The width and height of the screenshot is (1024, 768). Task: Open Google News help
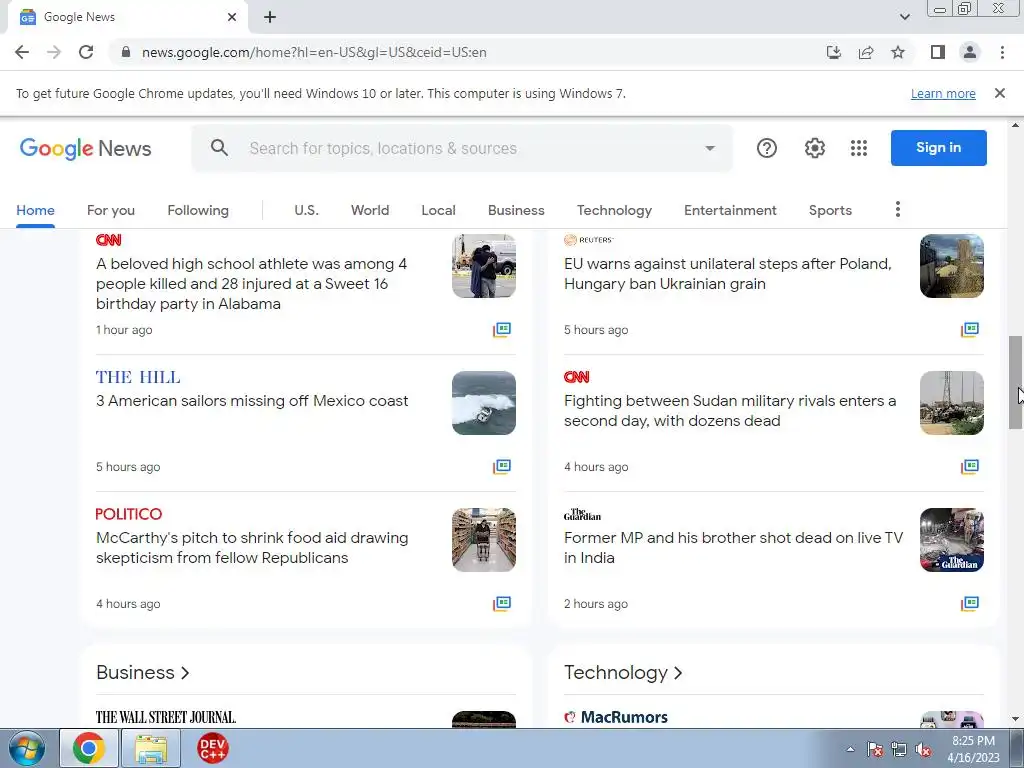pyautogui.click(x=767, y=148)
